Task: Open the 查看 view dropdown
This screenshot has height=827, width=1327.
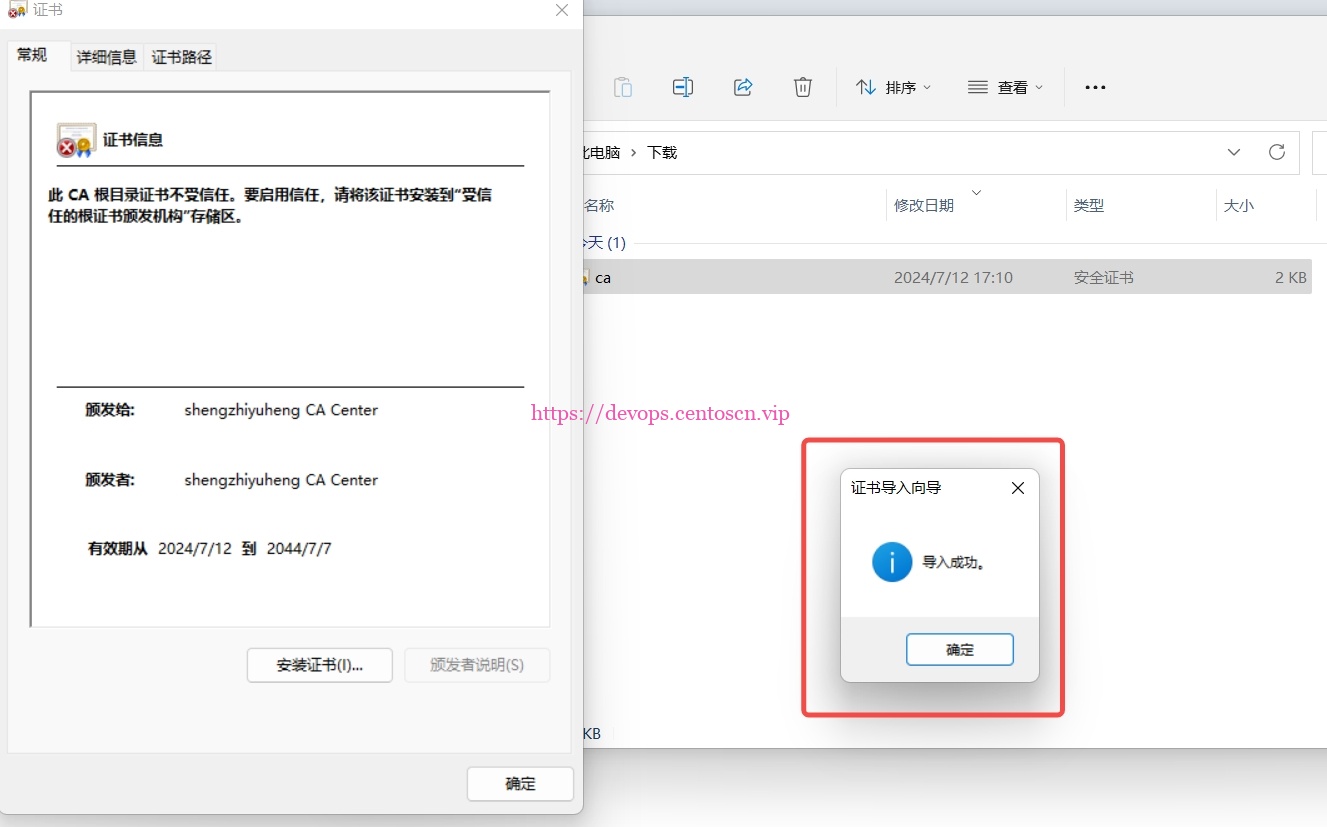Action: [x=1006, y=87]
